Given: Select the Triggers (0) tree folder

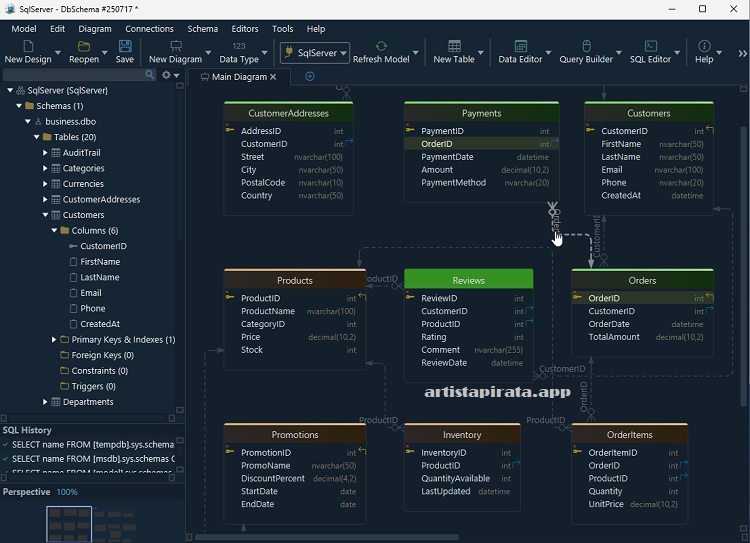Looking at the screenshot, I should (x=94, y=386).
